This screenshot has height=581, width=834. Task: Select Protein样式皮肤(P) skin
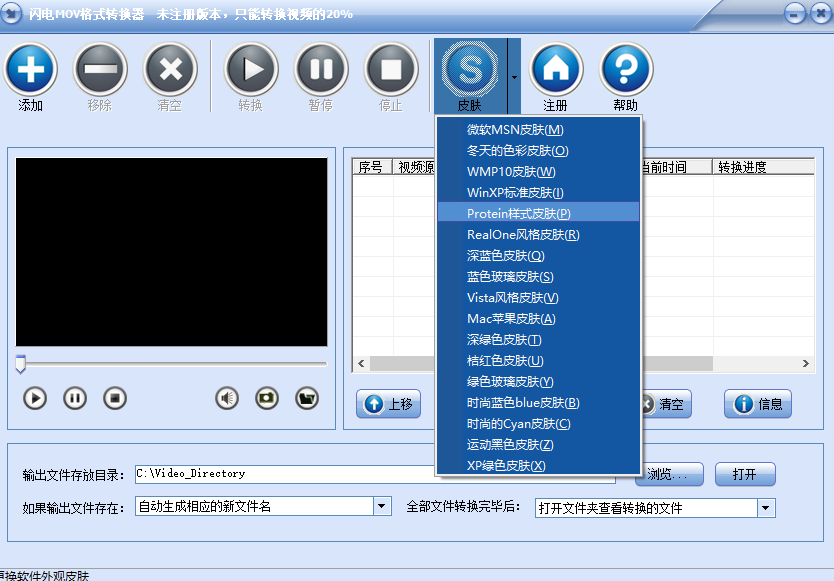coord(538,213)
